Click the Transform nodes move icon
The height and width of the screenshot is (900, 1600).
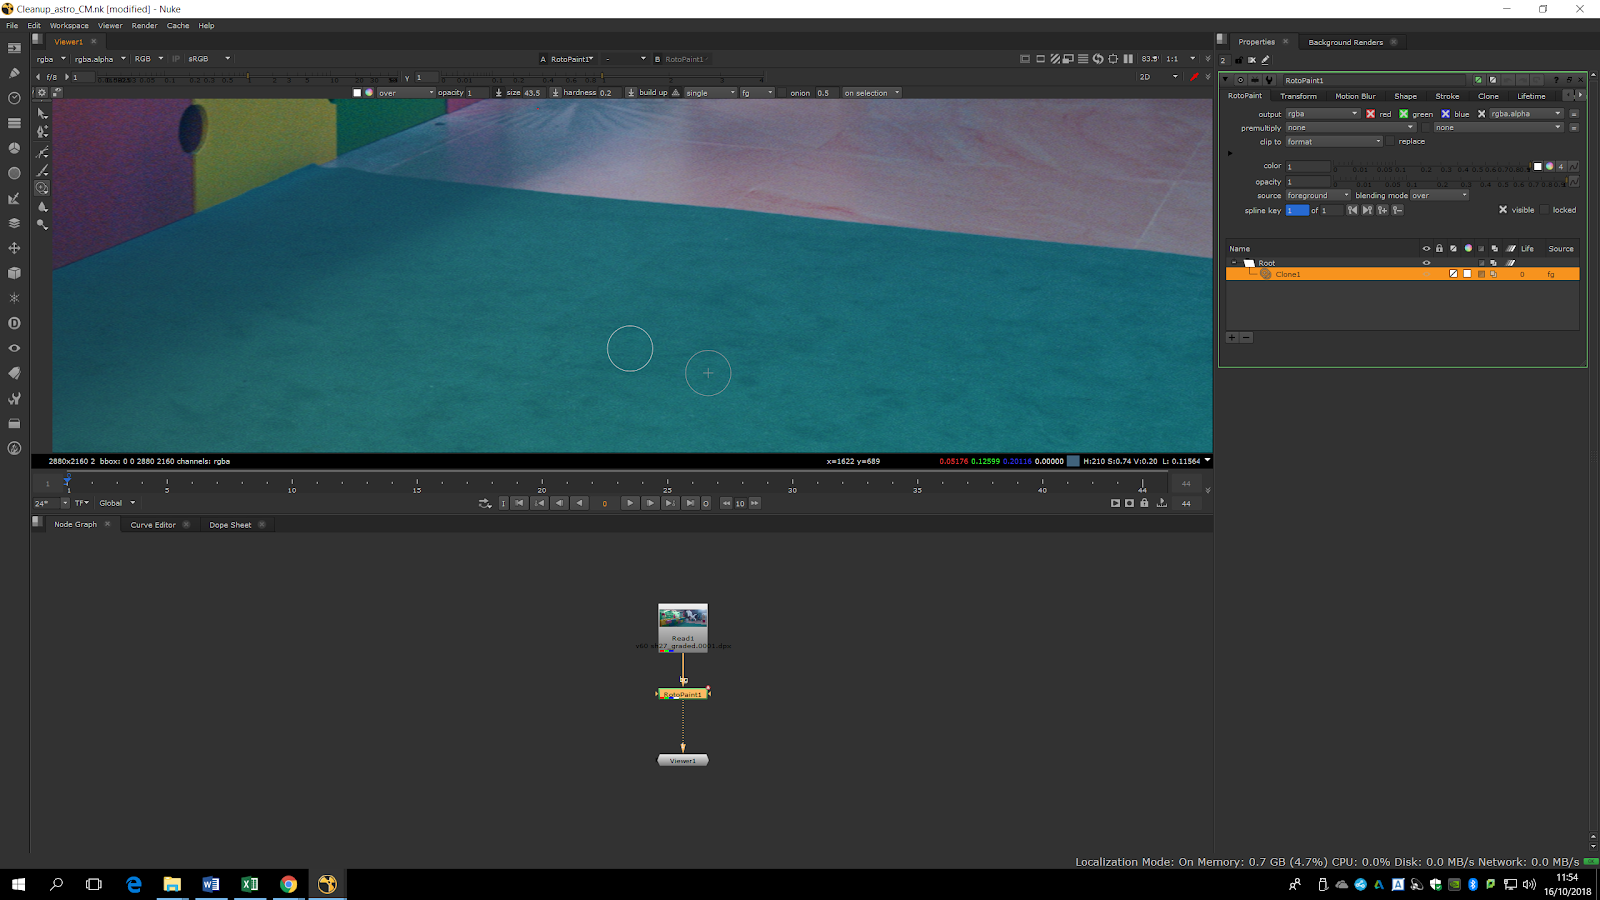(x=14, y=248)
